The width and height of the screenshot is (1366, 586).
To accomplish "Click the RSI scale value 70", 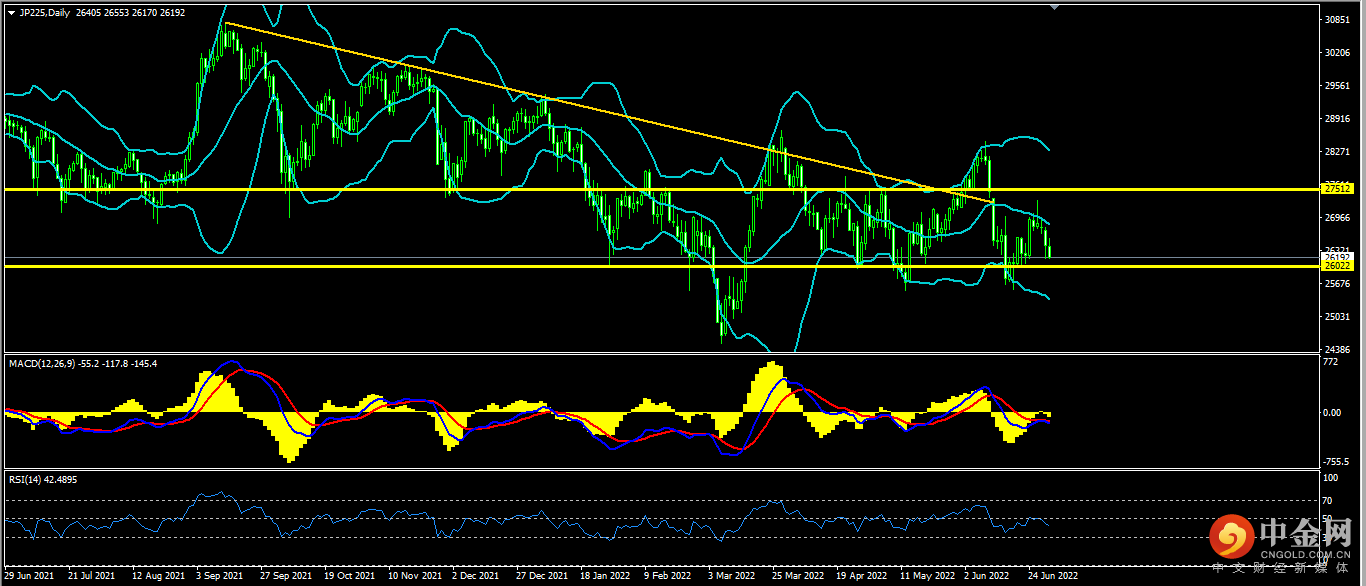I will tap(1329, 500).
